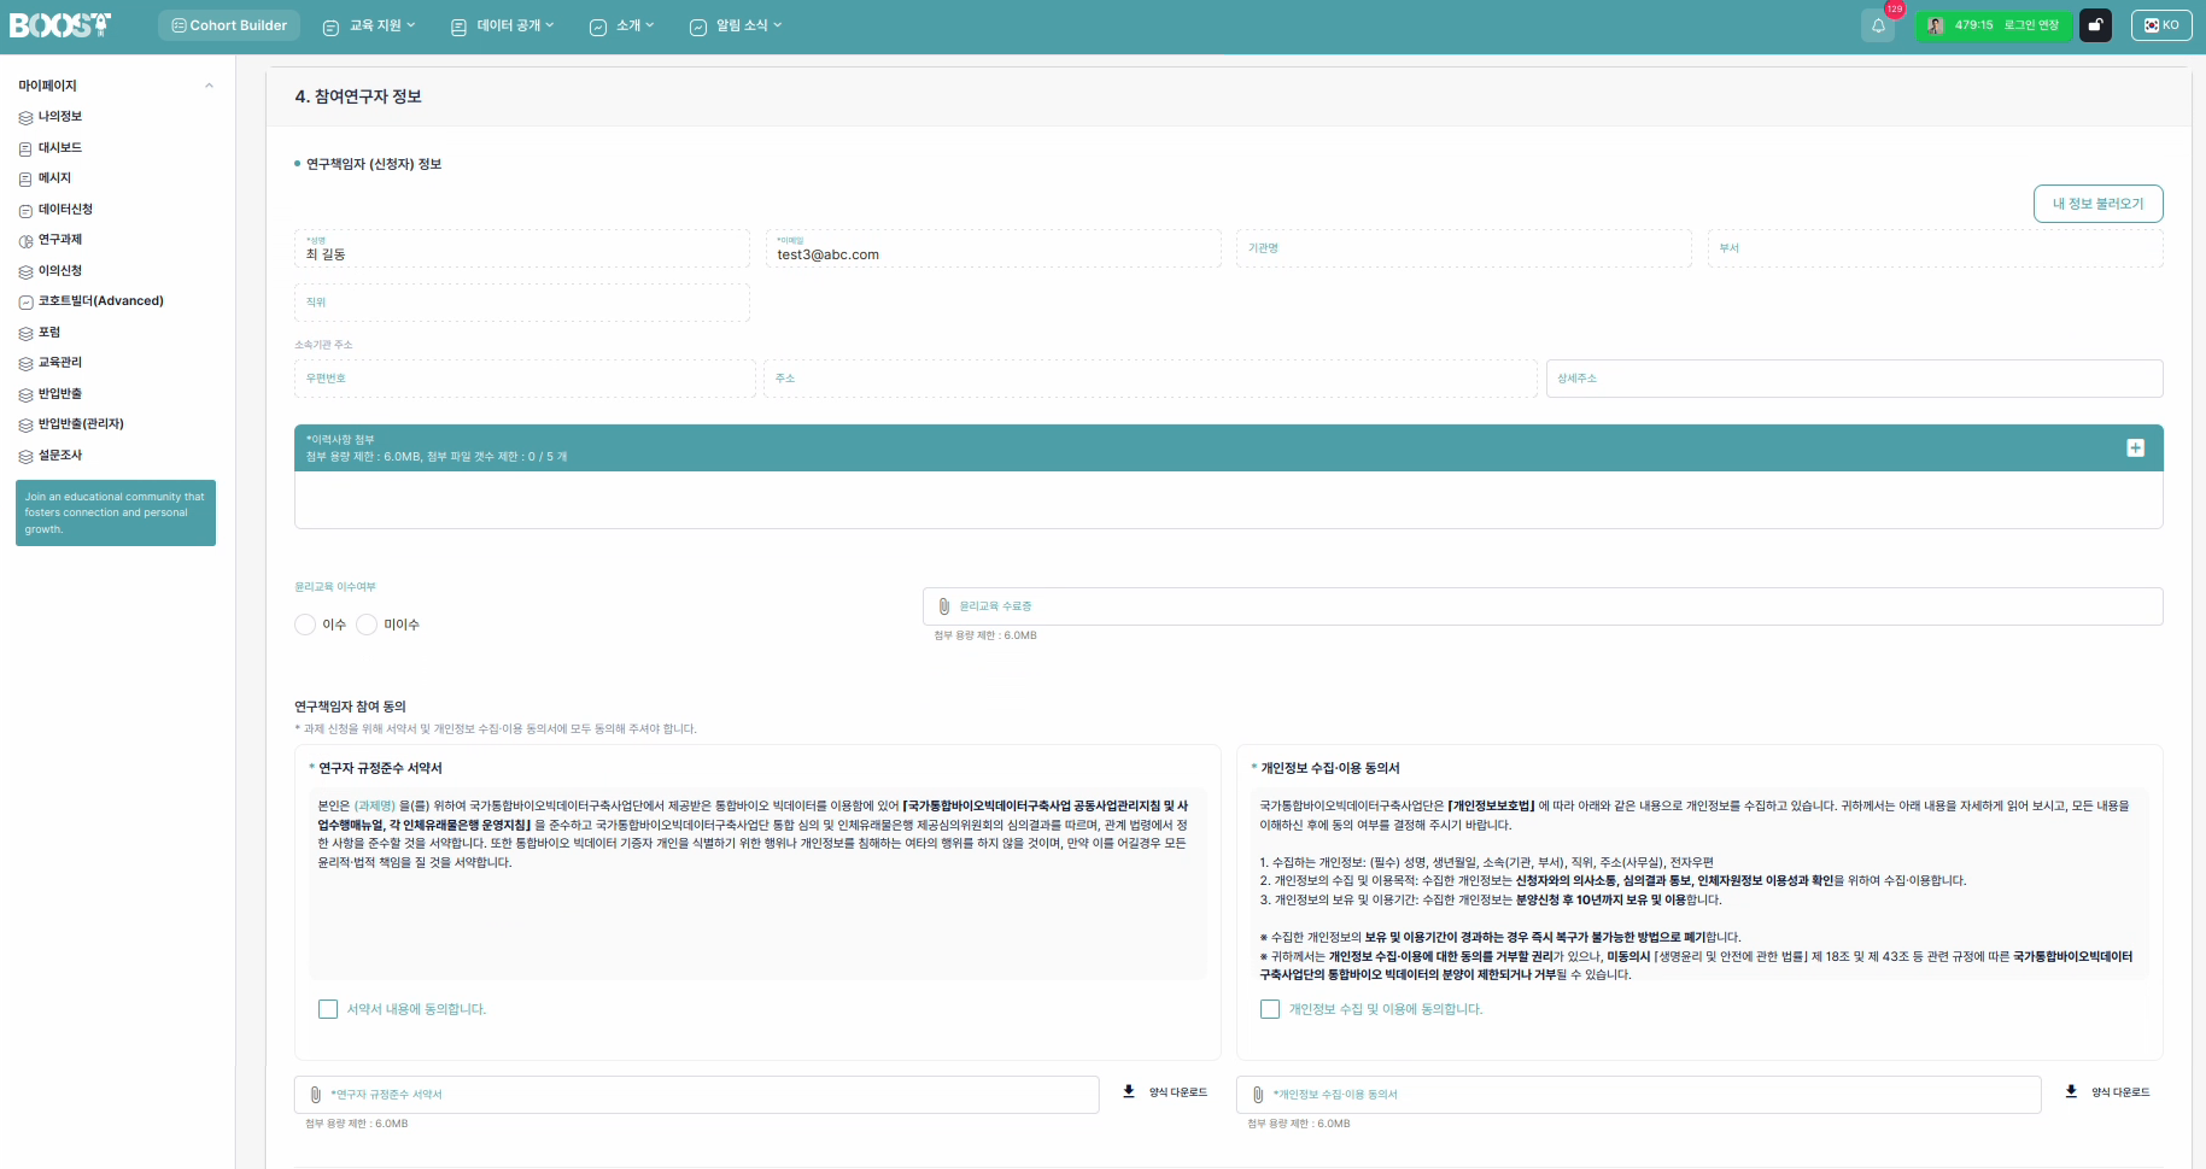The image size is (2206, 1169).
Task: Click the Korean flag icon
Action: click(2151, 26)
